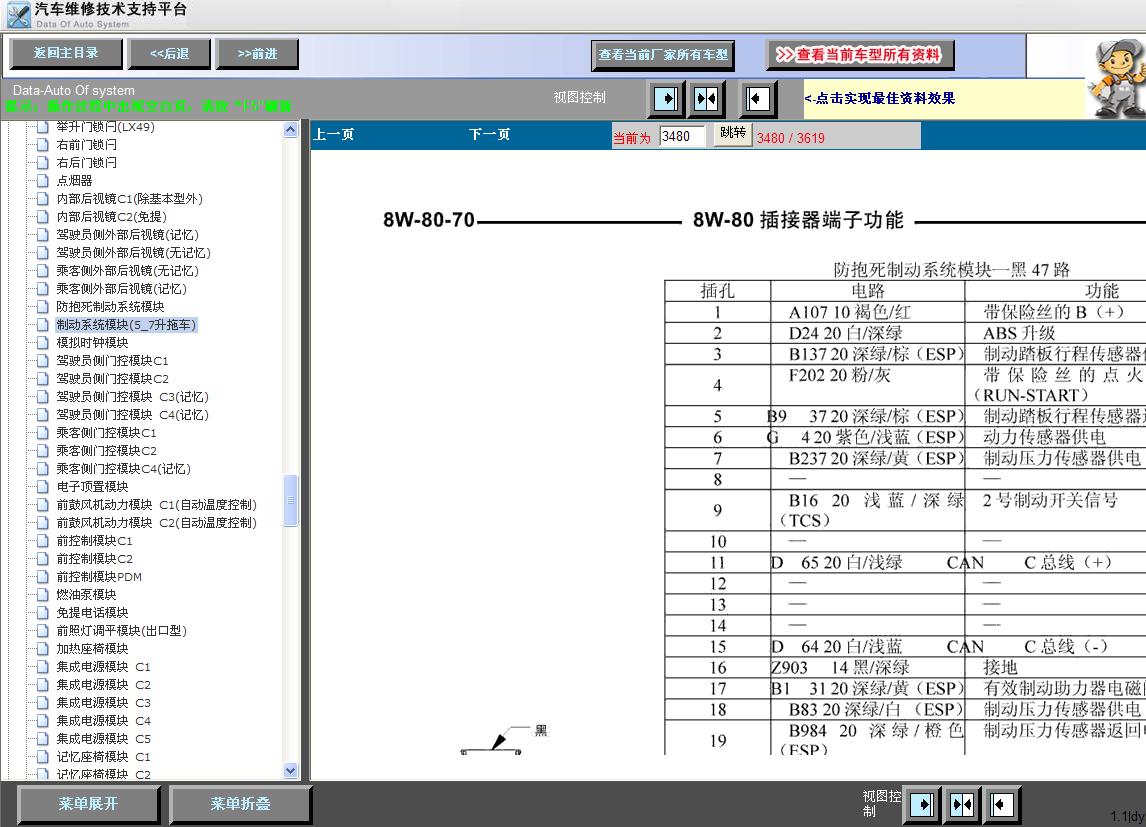The width and height of the screenshot is (1146, 827).
Task: Click the top collapse-left view control icon
Action: pos(757,99)
